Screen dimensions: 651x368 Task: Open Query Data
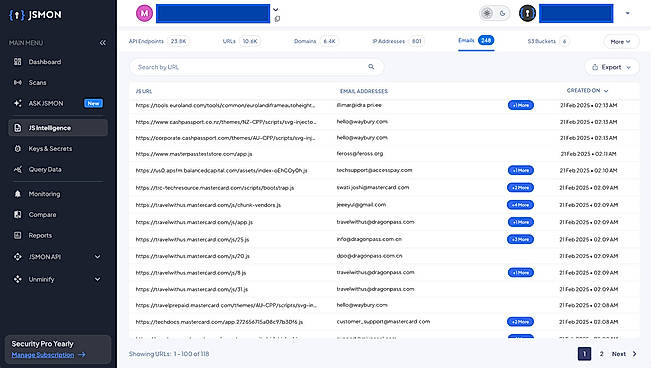(45, 169)
